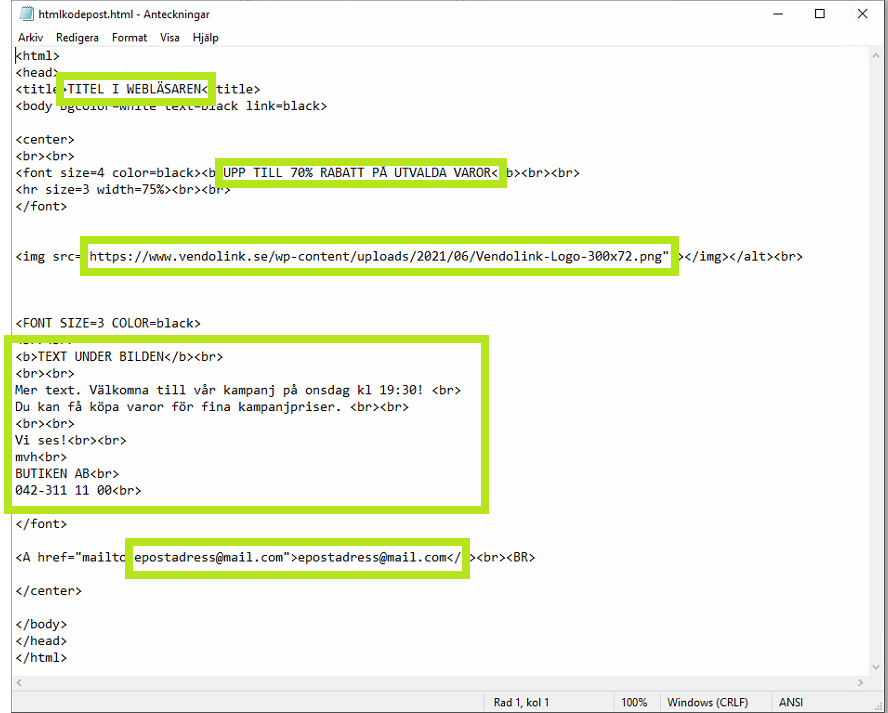Open the Visa menu
Image resolution: width=888 pixels, height=713 pixels.
(170, 37)
